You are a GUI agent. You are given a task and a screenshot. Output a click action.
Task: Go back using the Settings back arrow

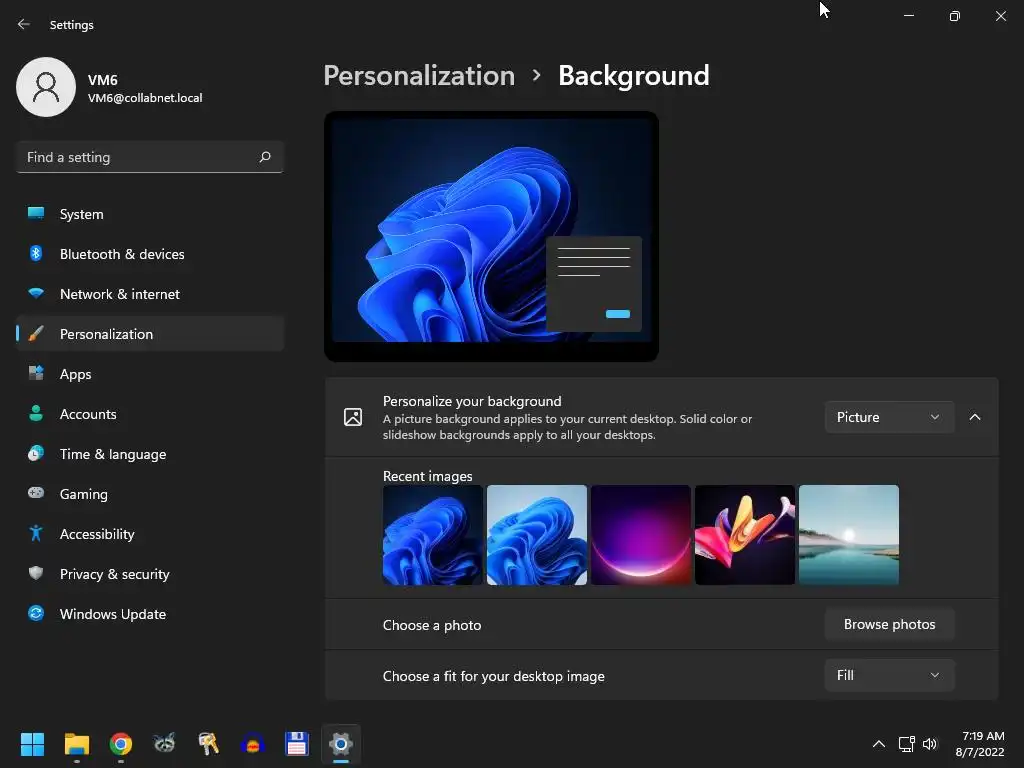(24, 24)
